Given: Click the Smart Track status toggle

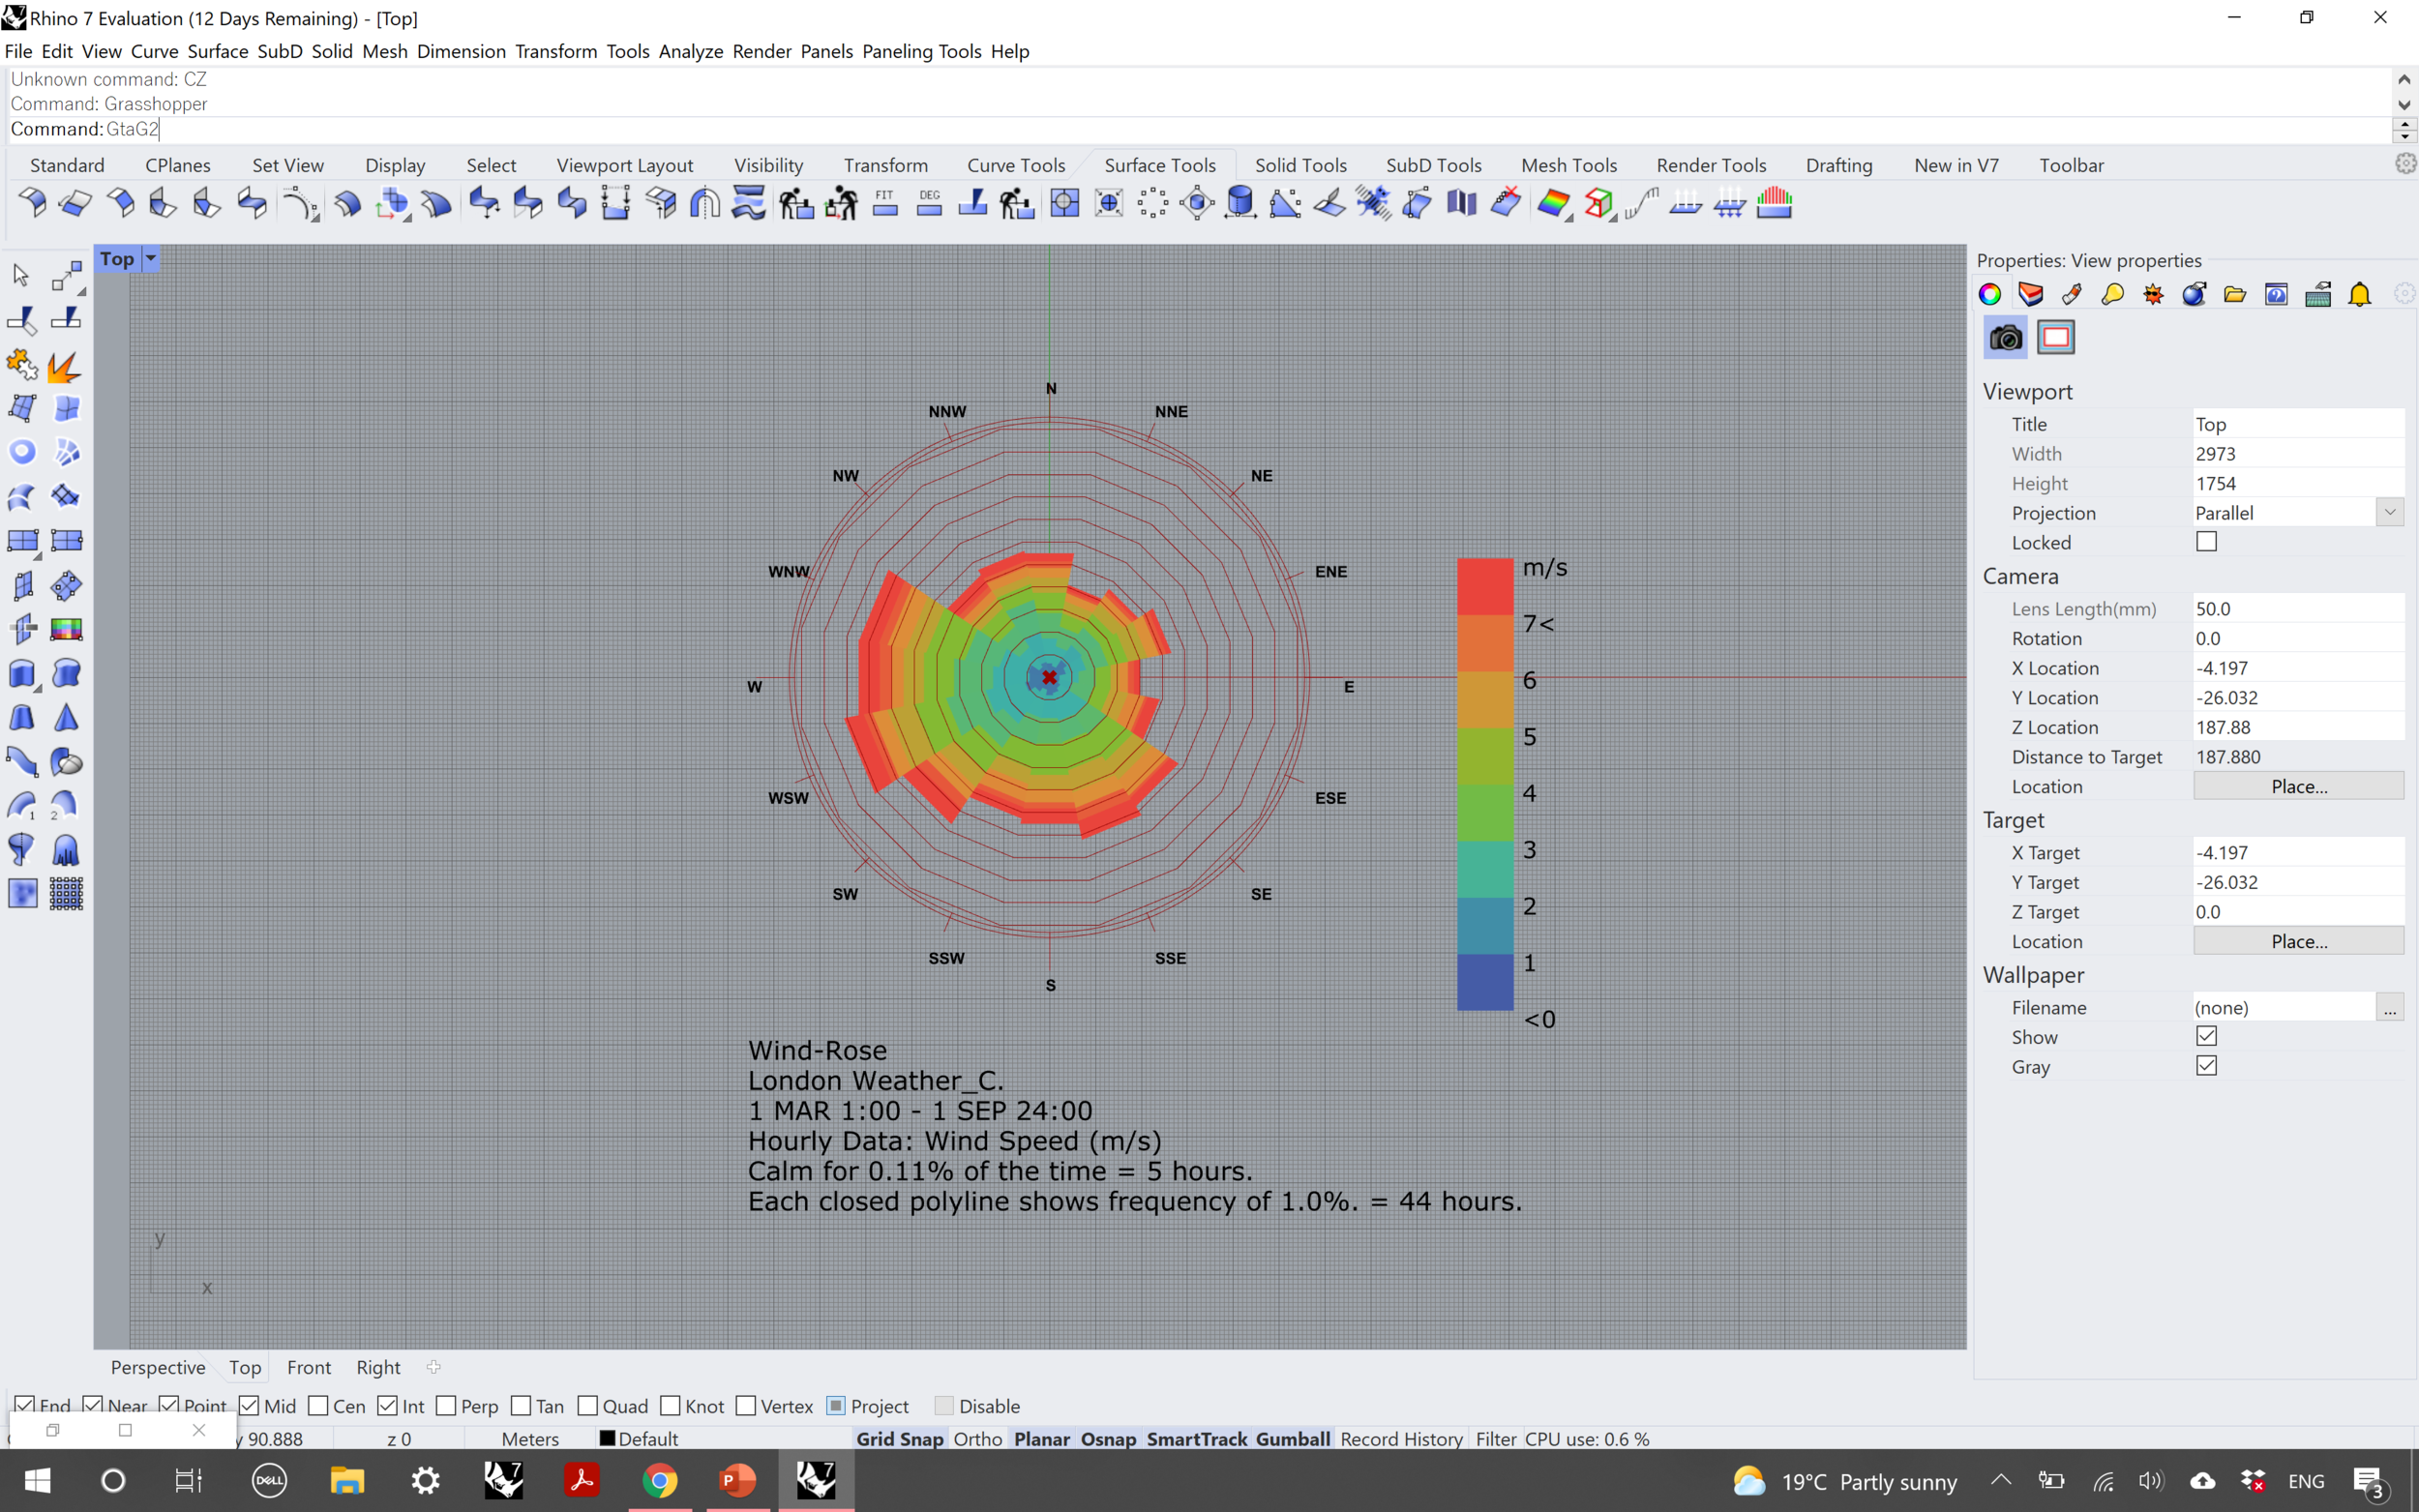Looking at the screenshot, I should point(1198,1438).
